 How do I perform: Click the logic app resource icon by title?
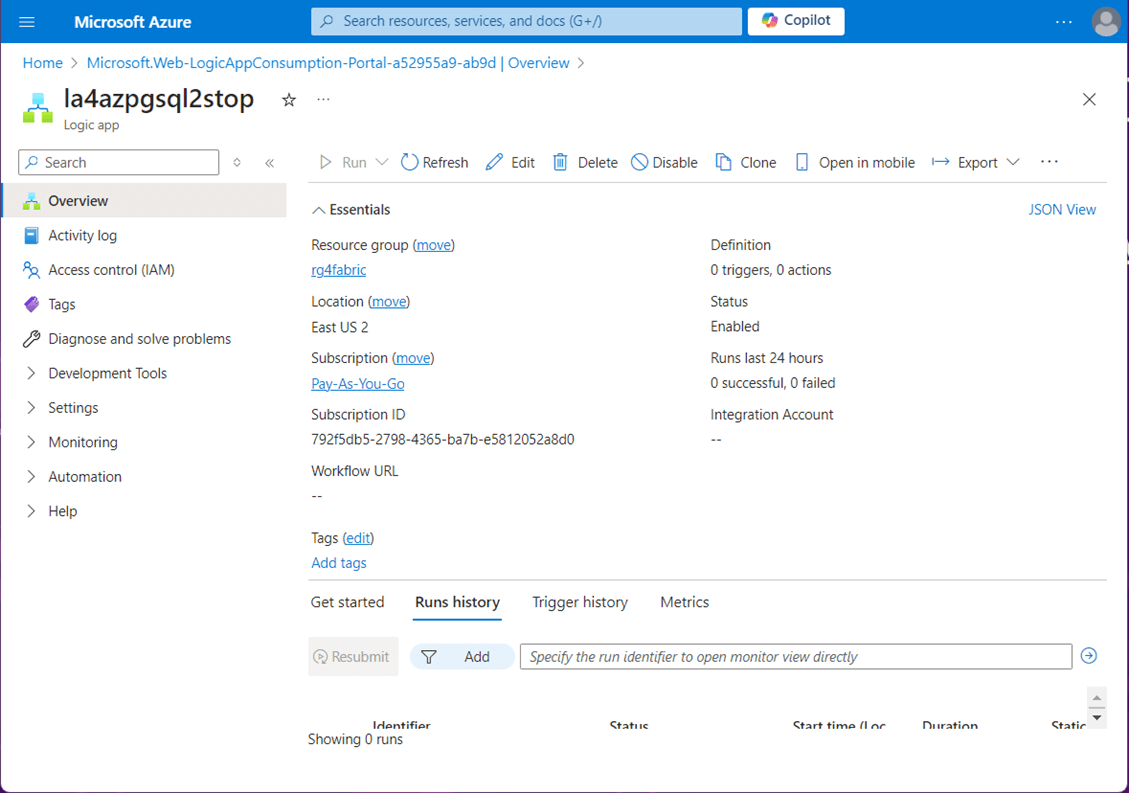pyautogui.click(x=37, y=107)
